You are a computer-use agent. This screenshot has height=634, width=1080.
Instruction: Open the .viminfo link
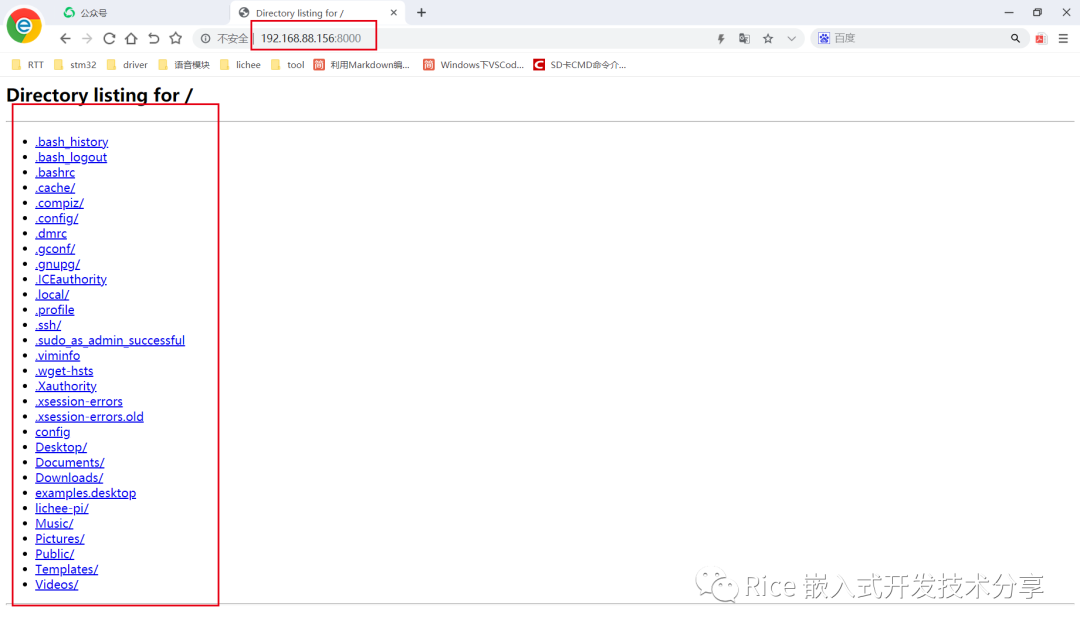coord(57,356)
